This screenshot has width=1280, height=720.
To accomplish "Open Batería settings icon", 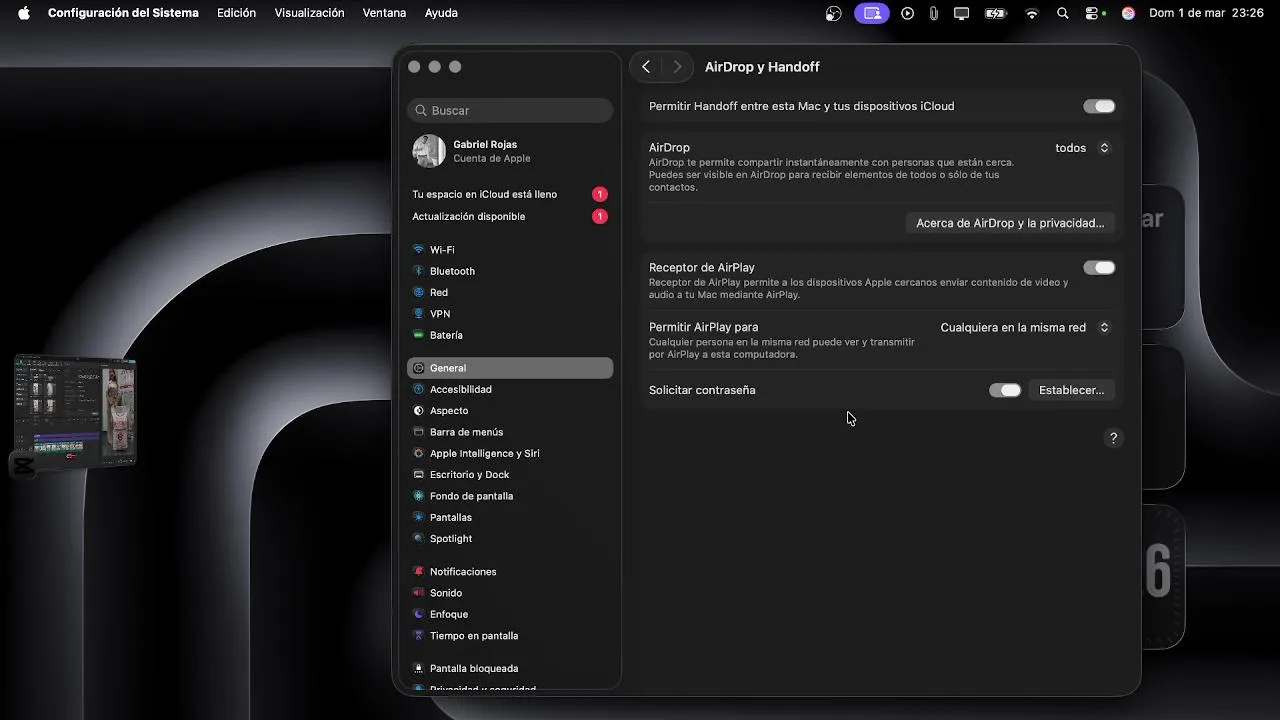I will coord(418,335).
